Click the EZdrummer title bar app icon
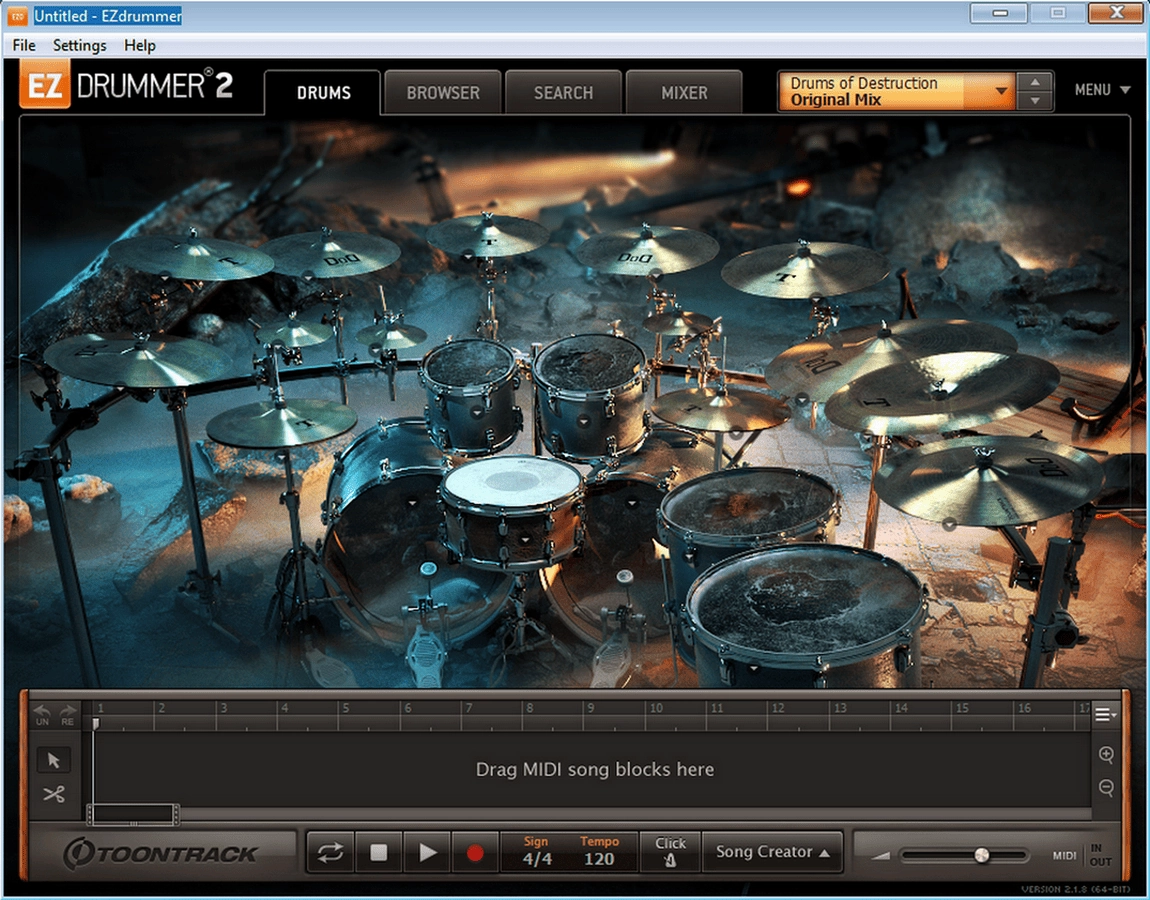This screenshot has height=900, width=1150. tap(18, 15)
